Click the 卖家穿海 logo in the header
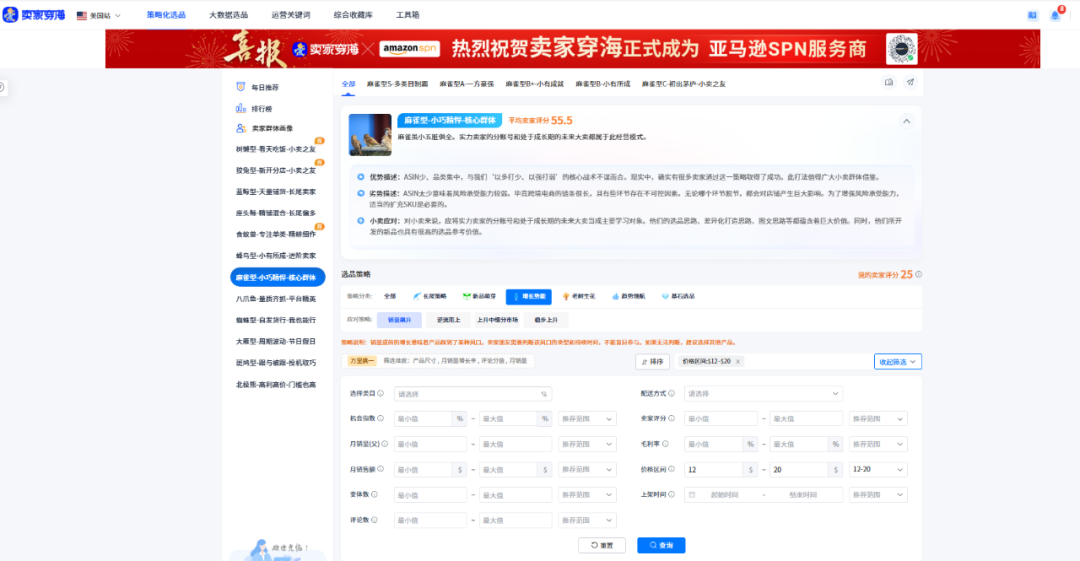This screenshot has height=561, width=1080. point(34,14)
